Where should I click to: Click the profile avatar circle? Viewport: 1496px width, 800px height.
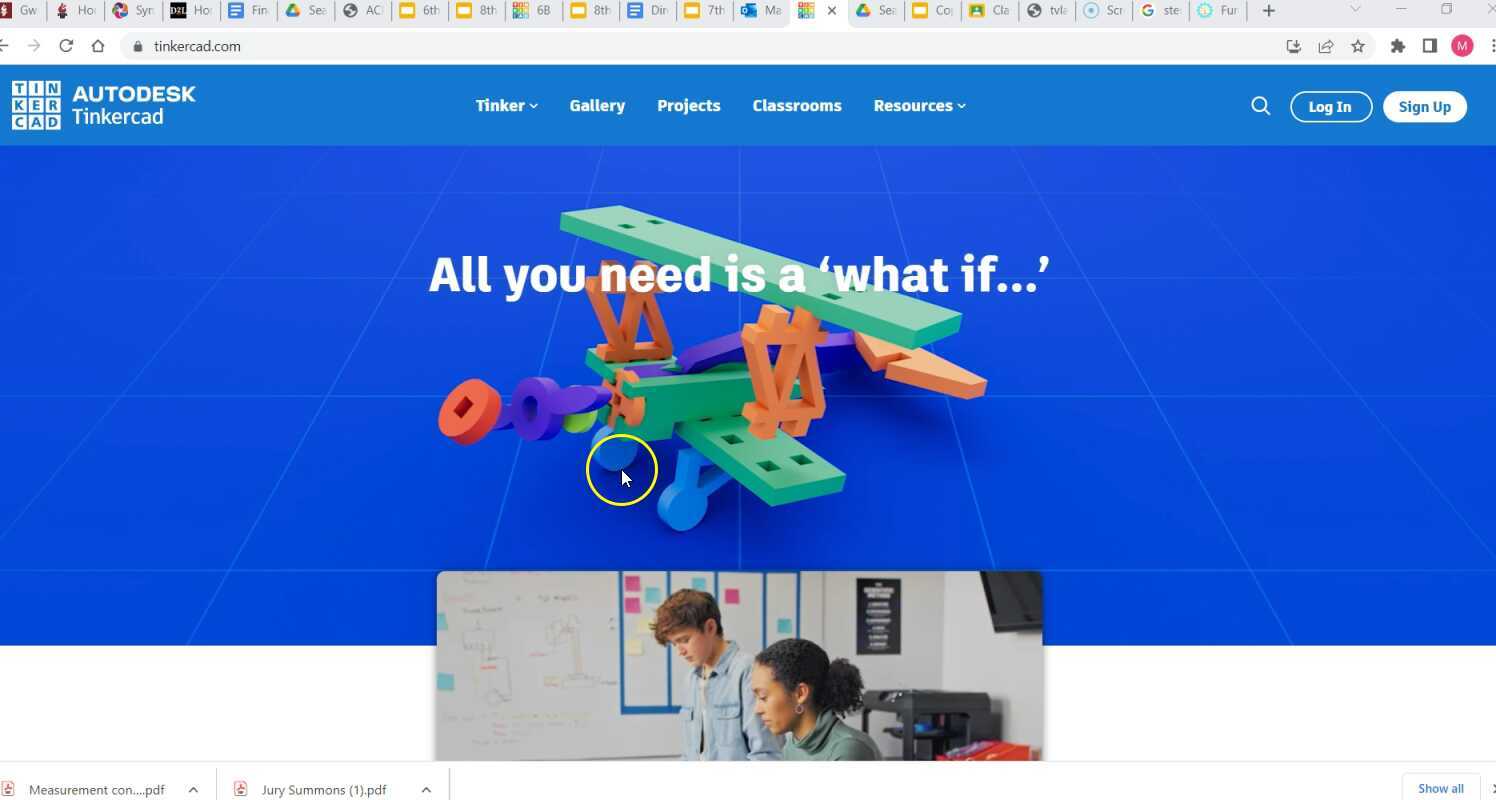1462,46
